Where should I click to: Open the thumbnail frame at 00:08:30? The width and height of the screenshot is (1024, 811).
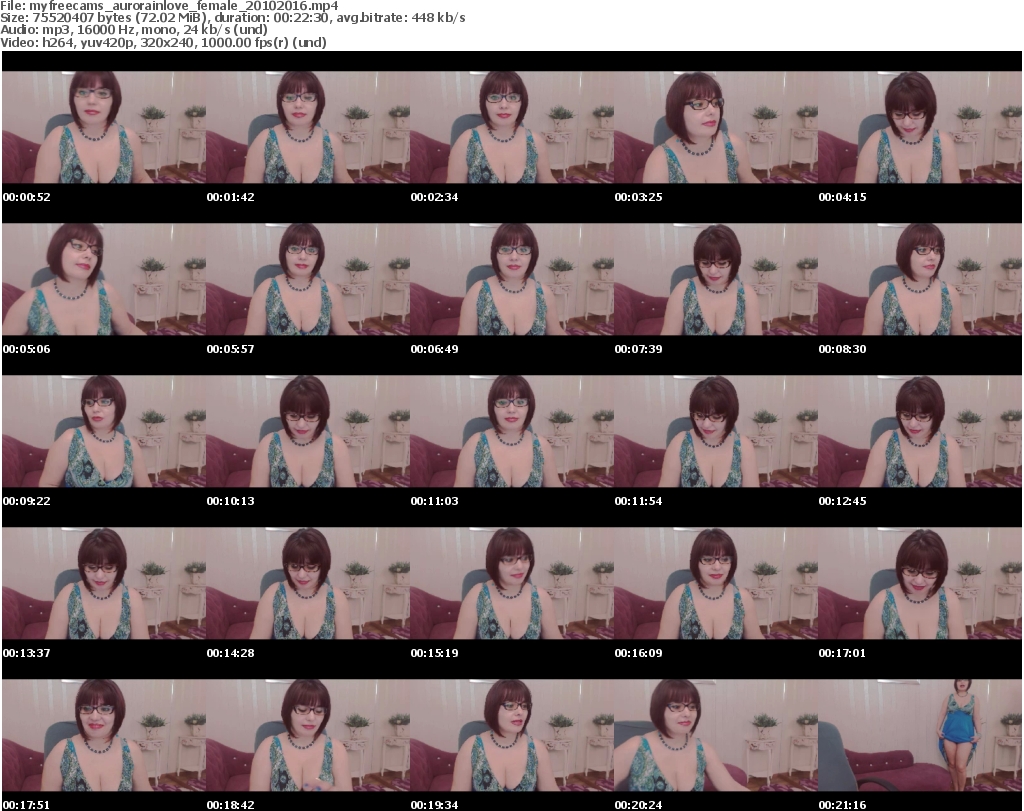(920, 279)
